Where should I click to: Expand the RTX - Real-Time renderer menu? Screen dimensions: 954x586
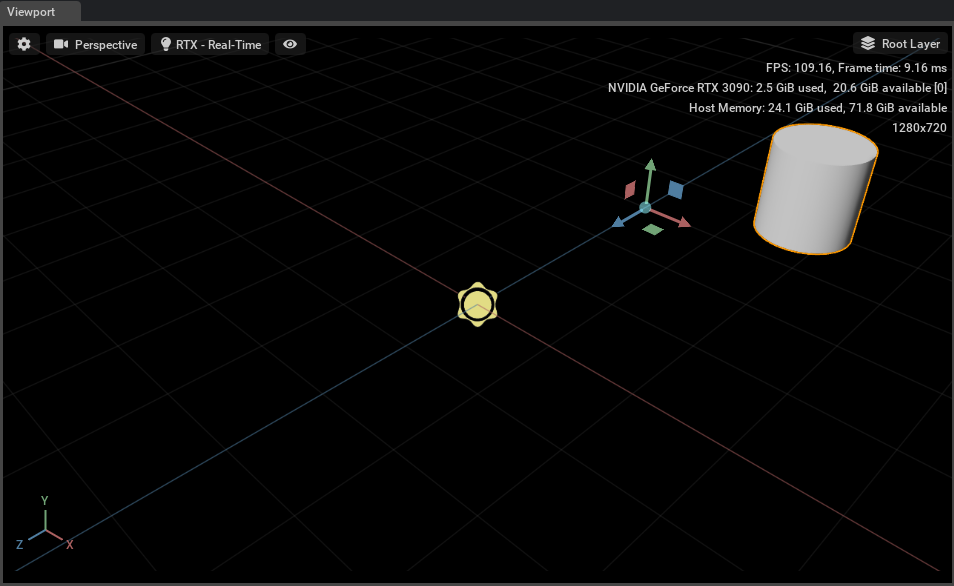tap(210, 44)
